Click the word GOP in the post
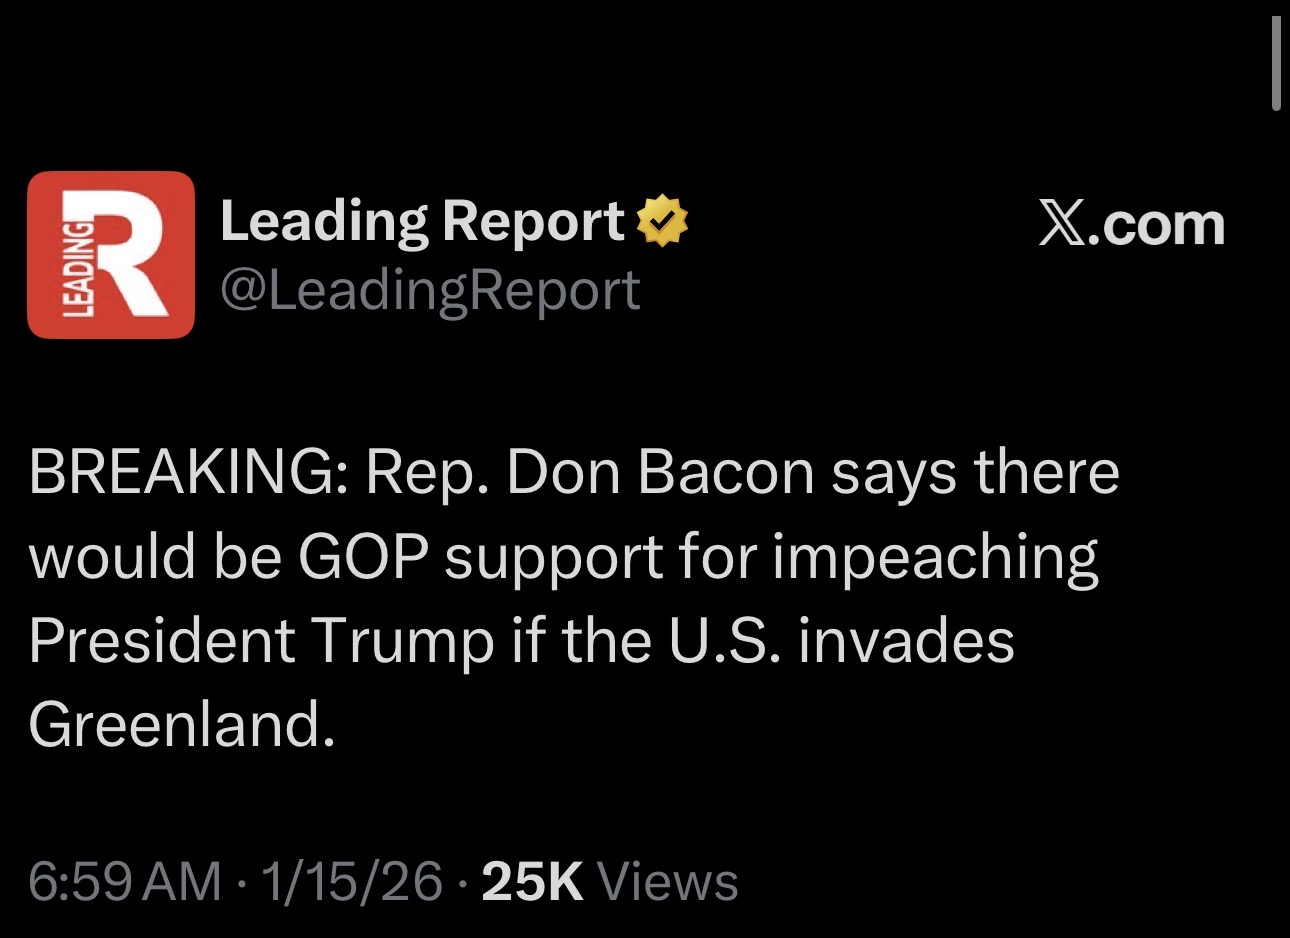Image resolution: width=1290 pixels, height=938 pixels. [x=363, y=556]
